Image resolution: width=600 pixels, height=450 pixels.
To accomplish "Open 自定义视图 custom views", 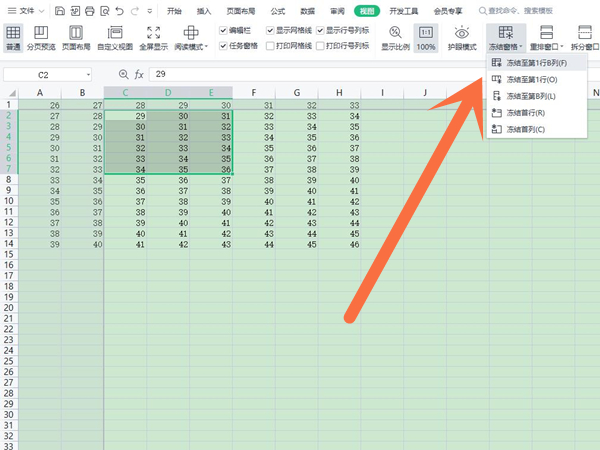I will (x=116, y=38).
